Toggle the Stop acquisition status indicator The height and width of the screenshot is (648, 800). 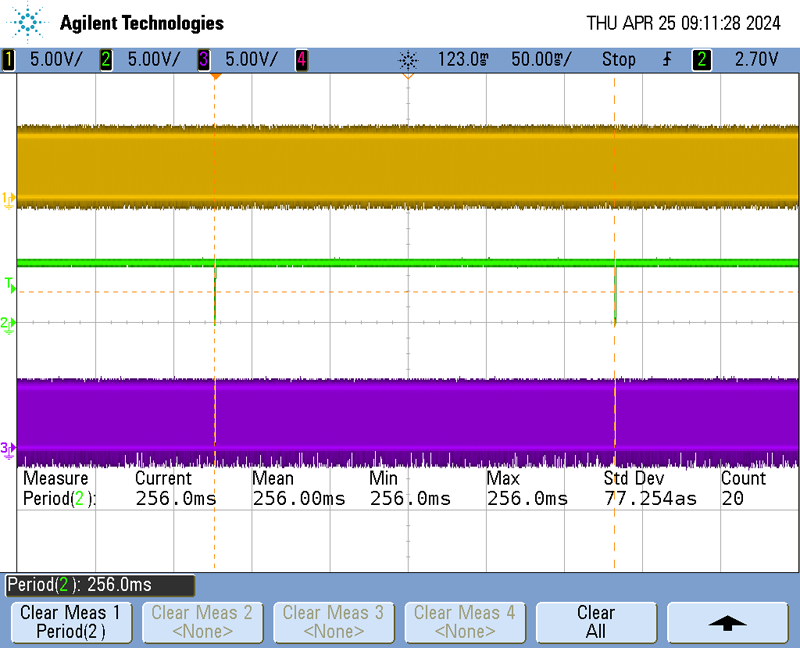(618, 60)
